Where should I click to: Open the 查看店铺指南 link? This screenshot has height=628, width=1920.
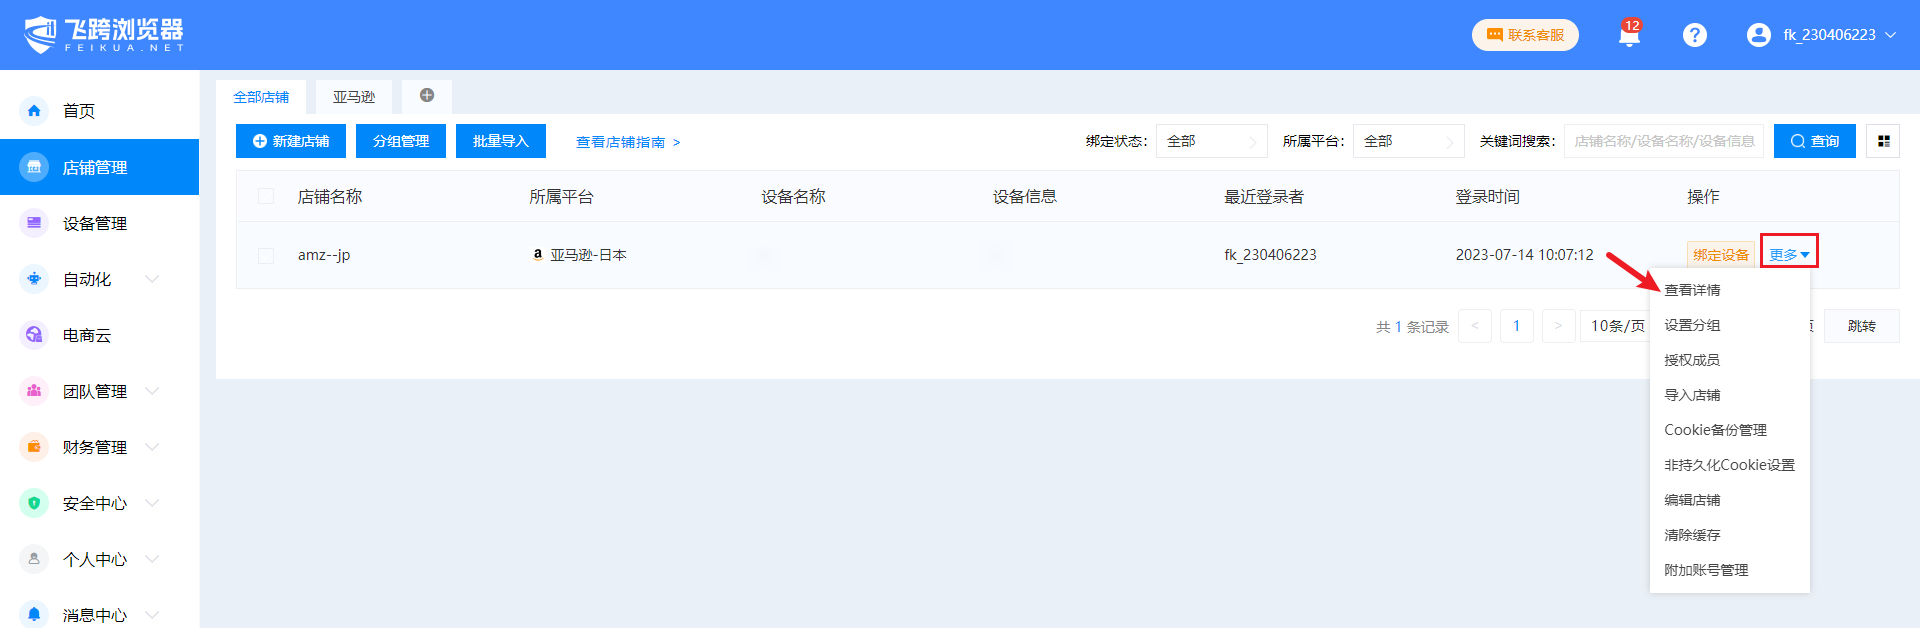(628, 142)
